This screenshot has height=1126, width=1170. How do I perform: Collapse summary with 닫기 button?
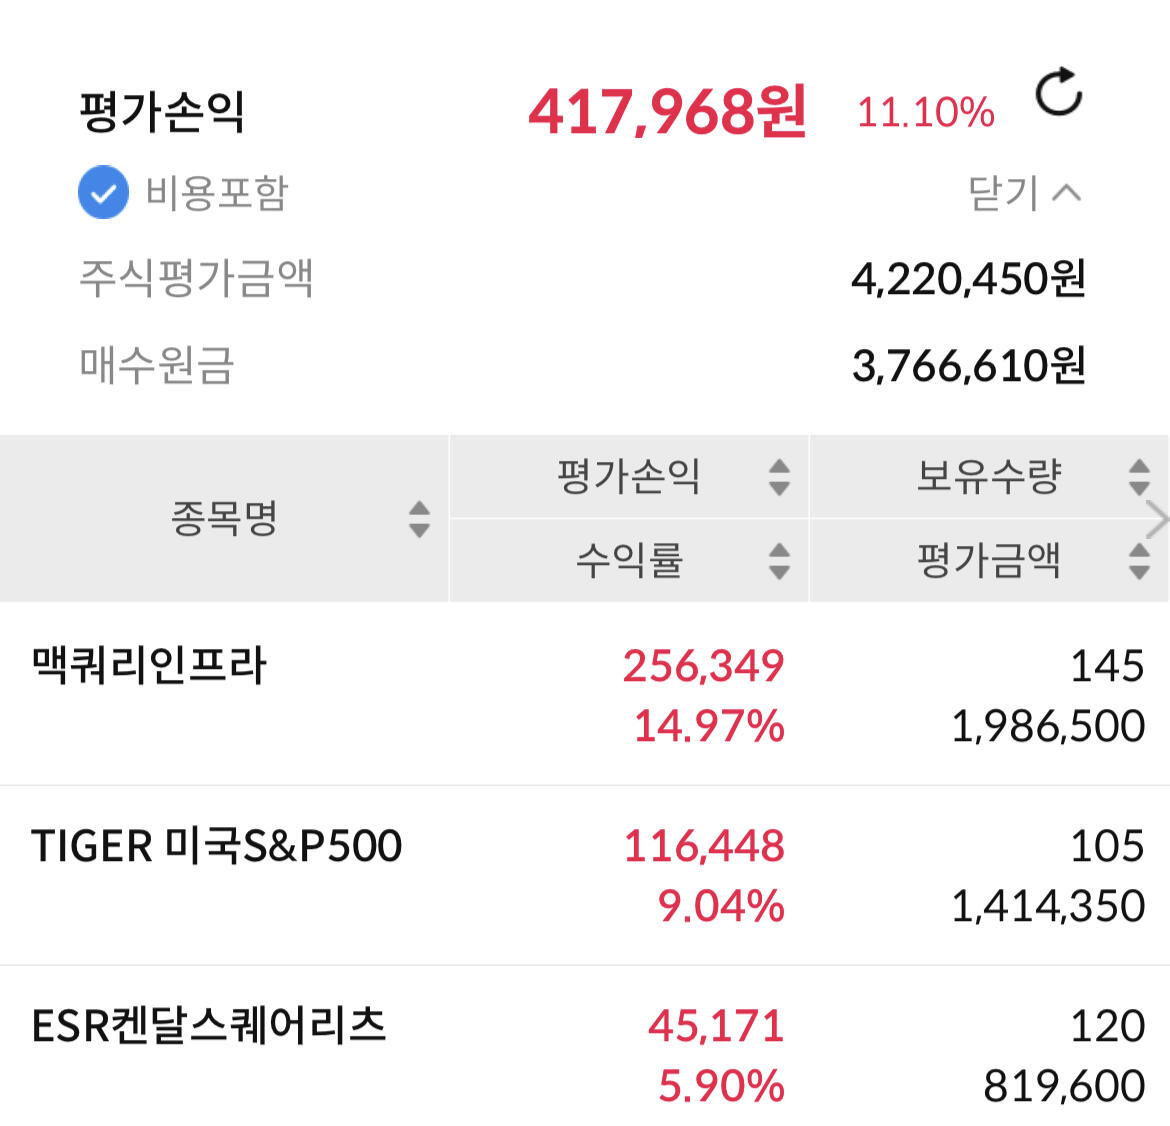[x=1024, y=193]
